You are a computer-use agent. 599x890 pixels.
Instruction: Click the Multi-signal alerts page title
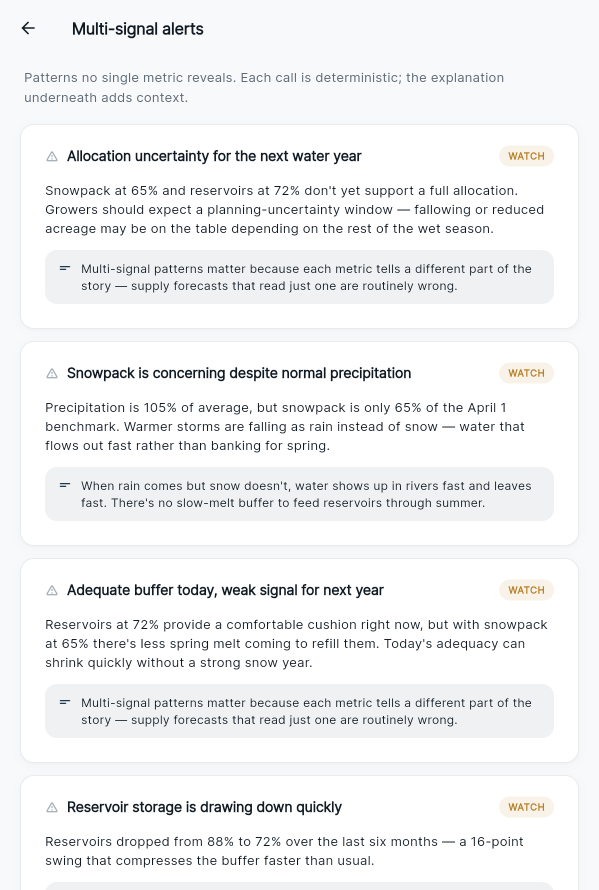pyautogui.click(x=137, y=29)
